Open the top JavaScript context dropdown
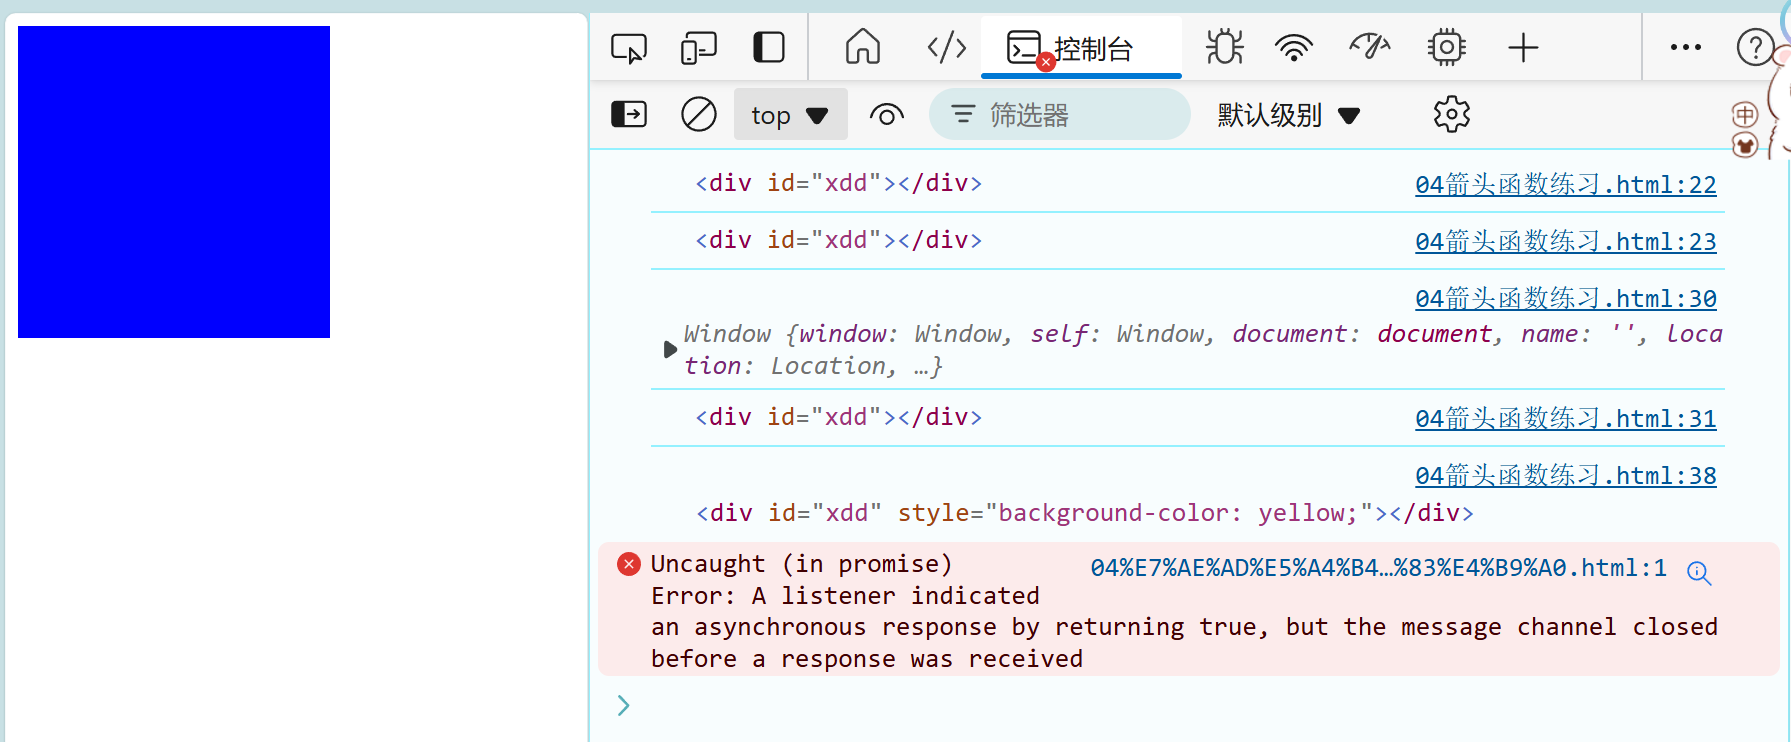Viewport: 1791px width, 742px height. pos(790,115)
